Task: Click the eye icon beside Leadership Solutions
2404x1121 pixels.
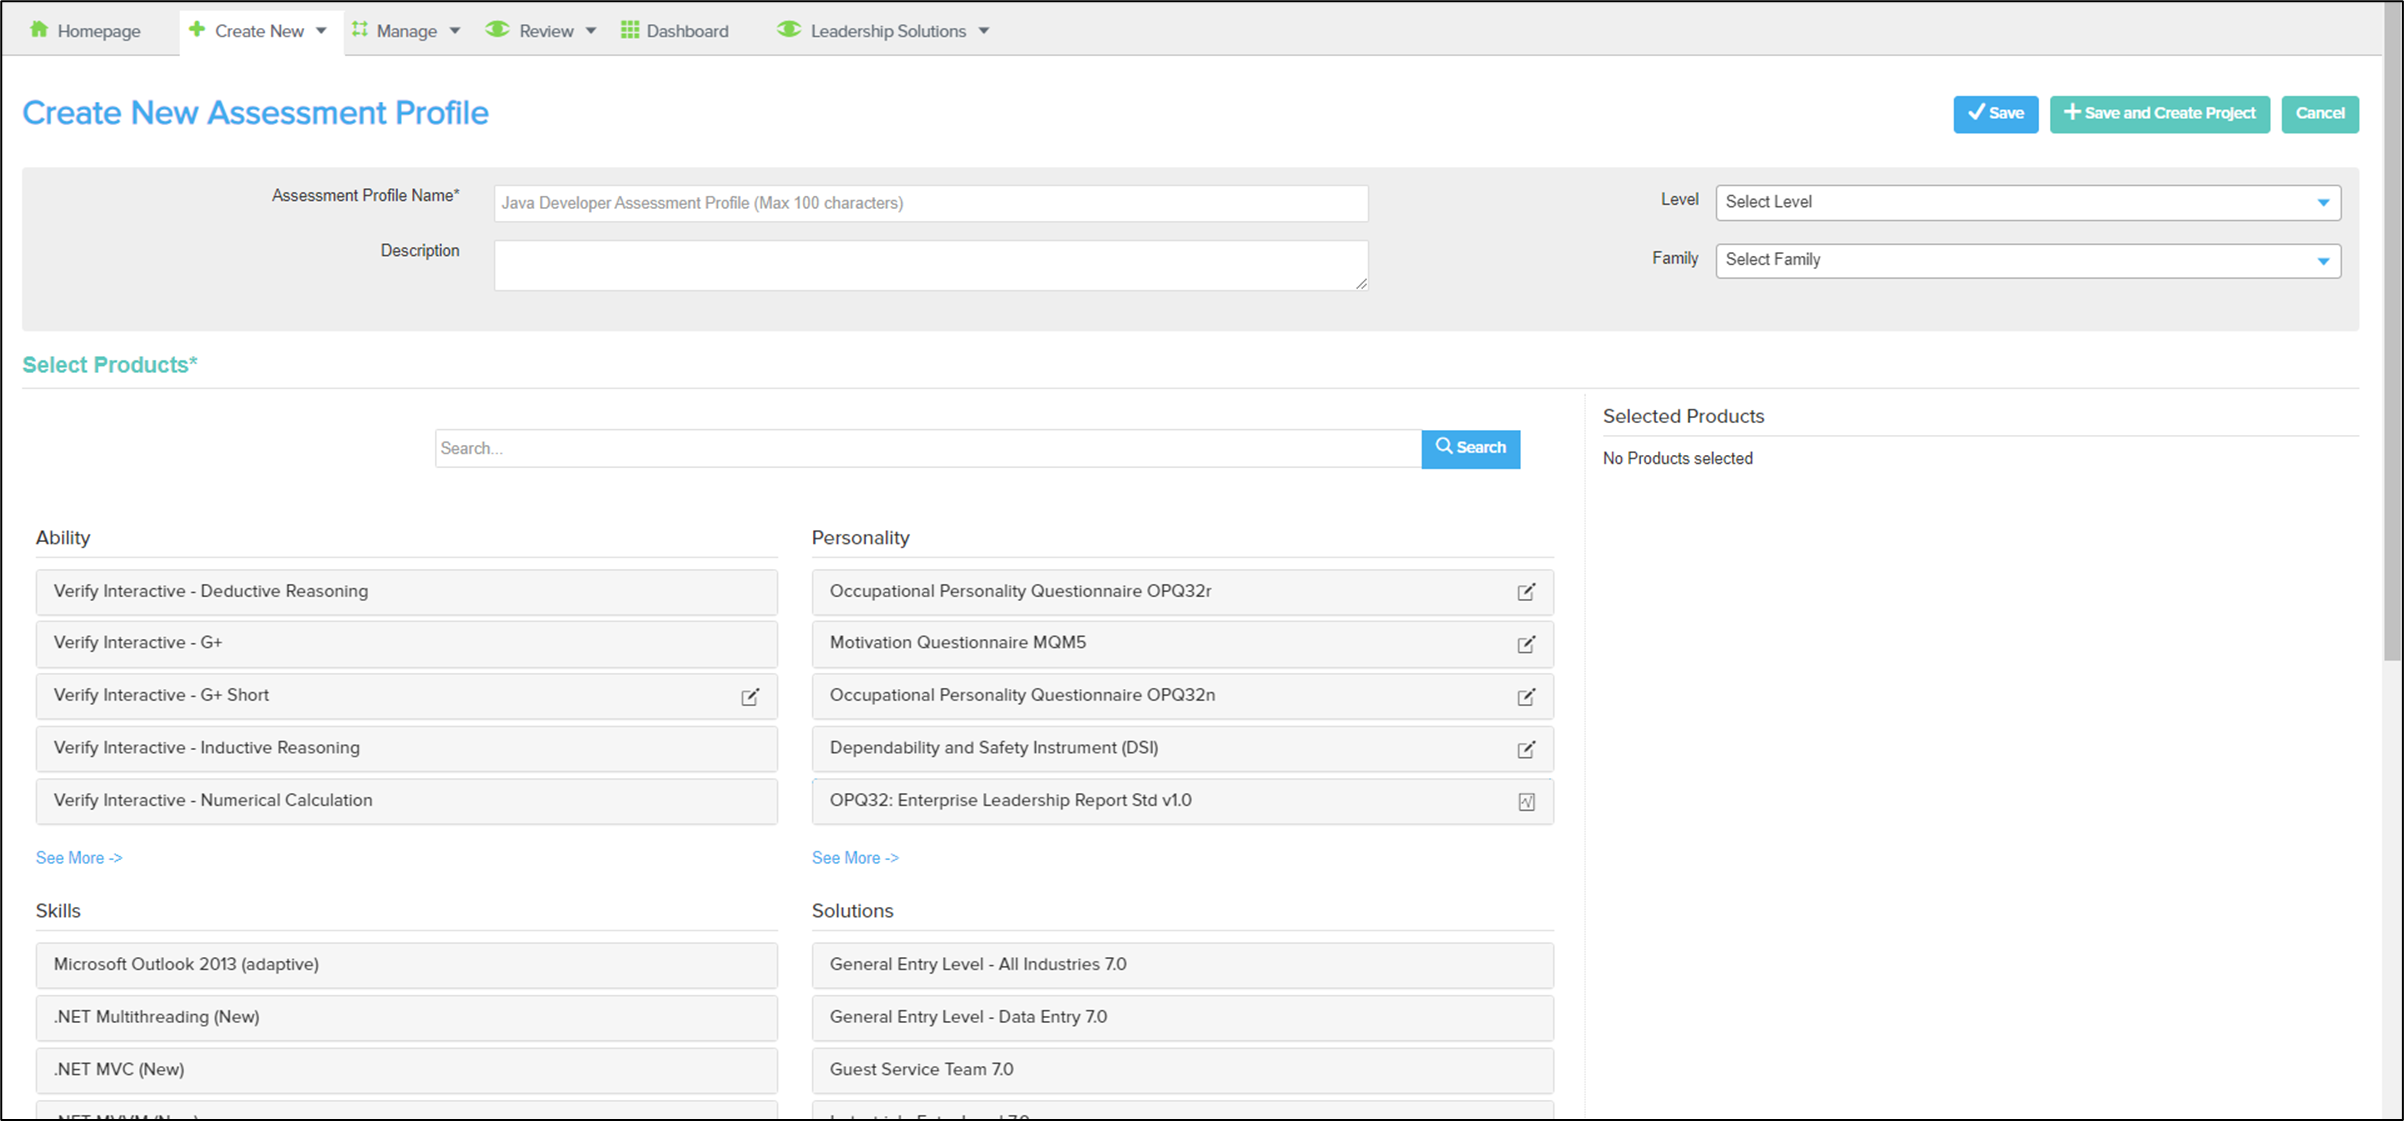Action: 789,30
